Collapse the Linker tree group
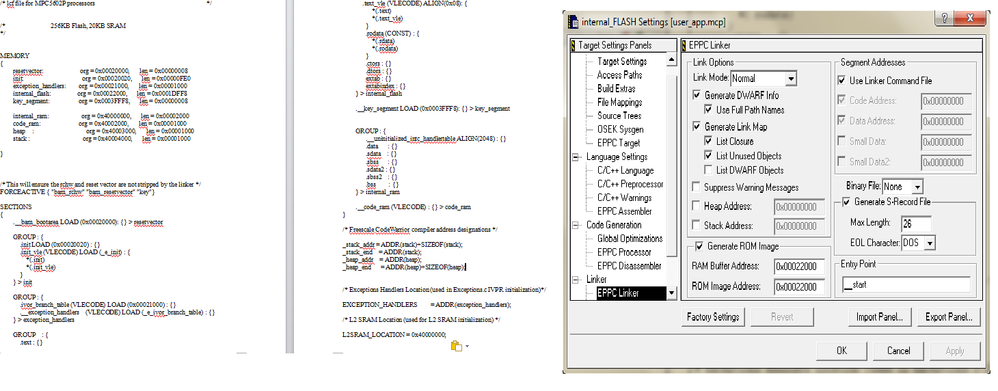998x391 pixels. pos(576,280)
